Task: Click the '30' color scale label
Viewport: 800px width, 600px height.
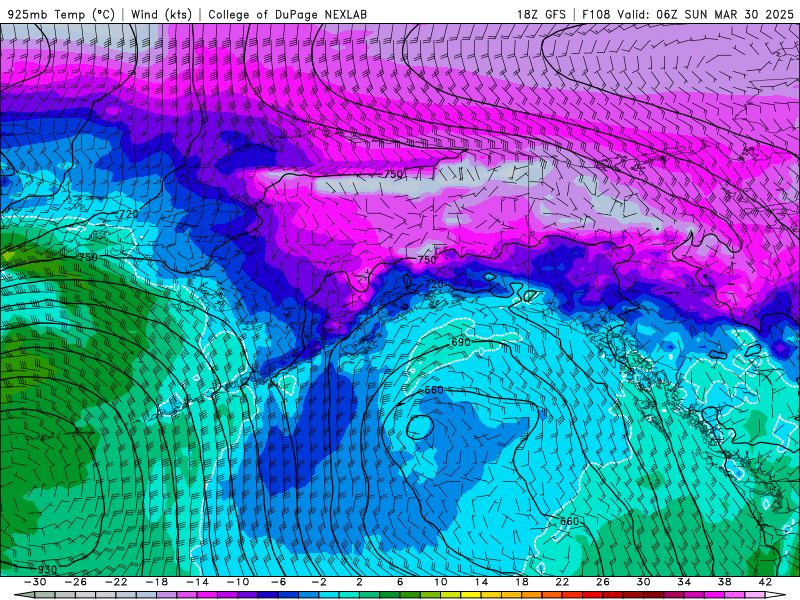Action: coord(643,582)
